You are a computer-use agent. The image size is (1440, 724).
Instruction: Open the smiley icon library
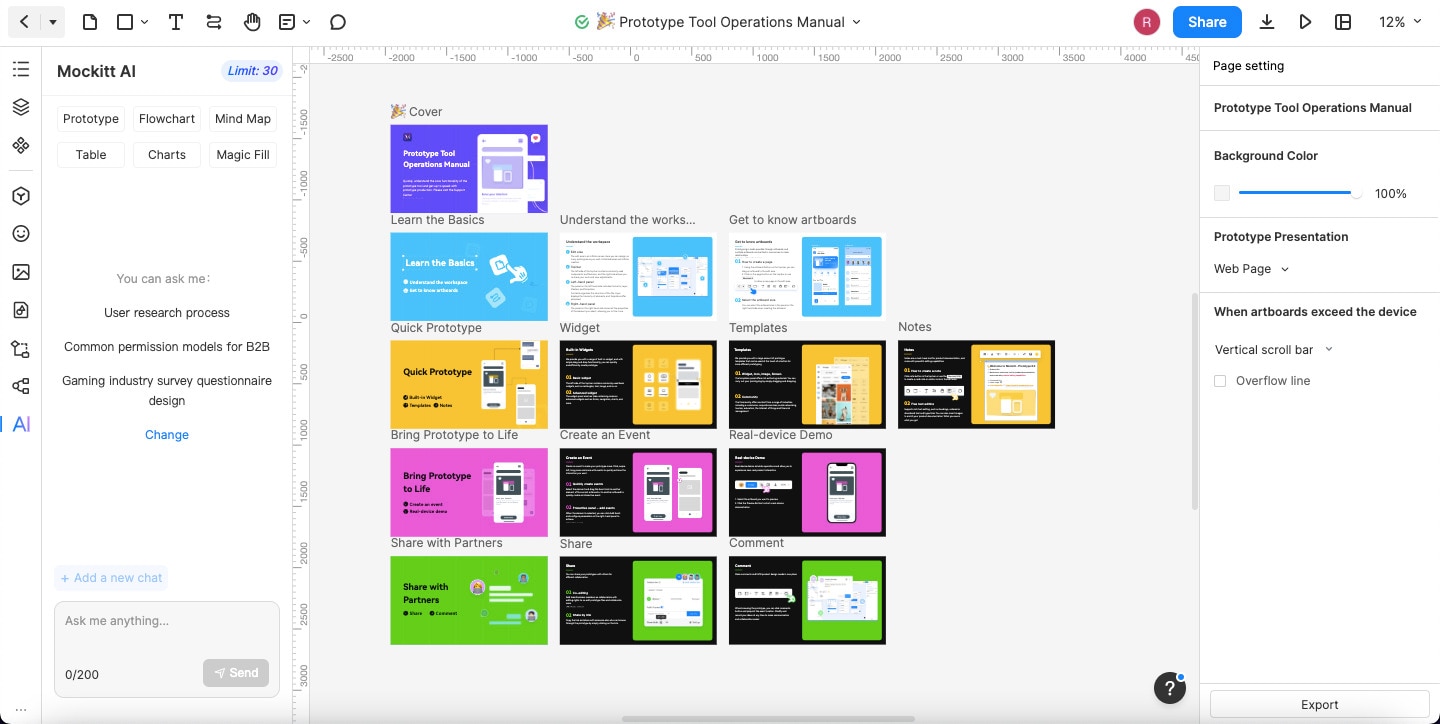pyautogui.click(x=21, y=234)
